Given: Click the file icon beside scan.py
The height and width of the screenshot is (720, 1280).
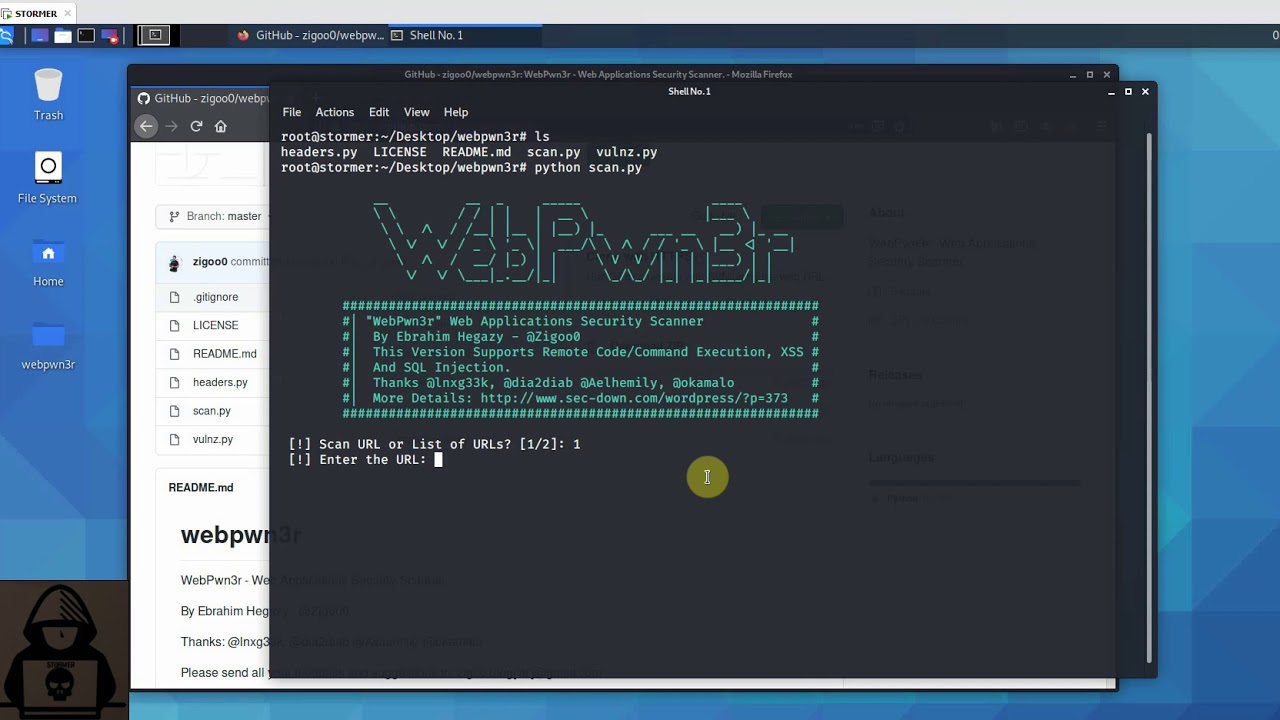Looking at the screenshot, I should tap(174, 411).
